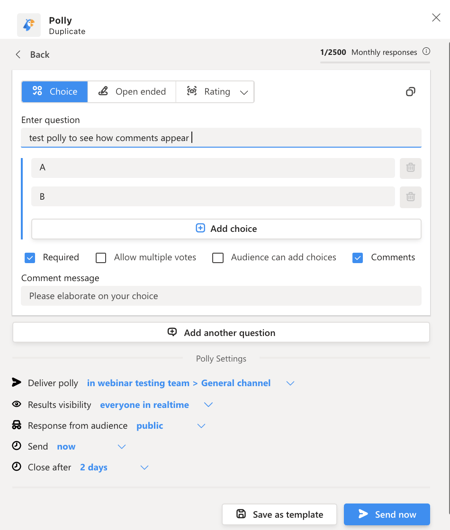Open the Response from audience dropdown
This screenshot has width=450, height=530.
[201, 426]
